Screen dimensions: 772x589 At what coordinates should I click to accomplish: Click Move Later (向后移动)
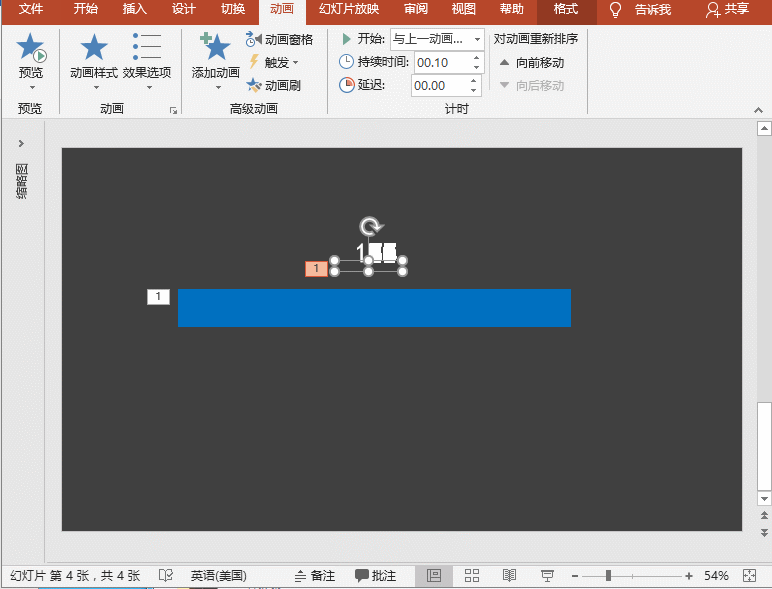pyautogui.click(x=532, y=86)
